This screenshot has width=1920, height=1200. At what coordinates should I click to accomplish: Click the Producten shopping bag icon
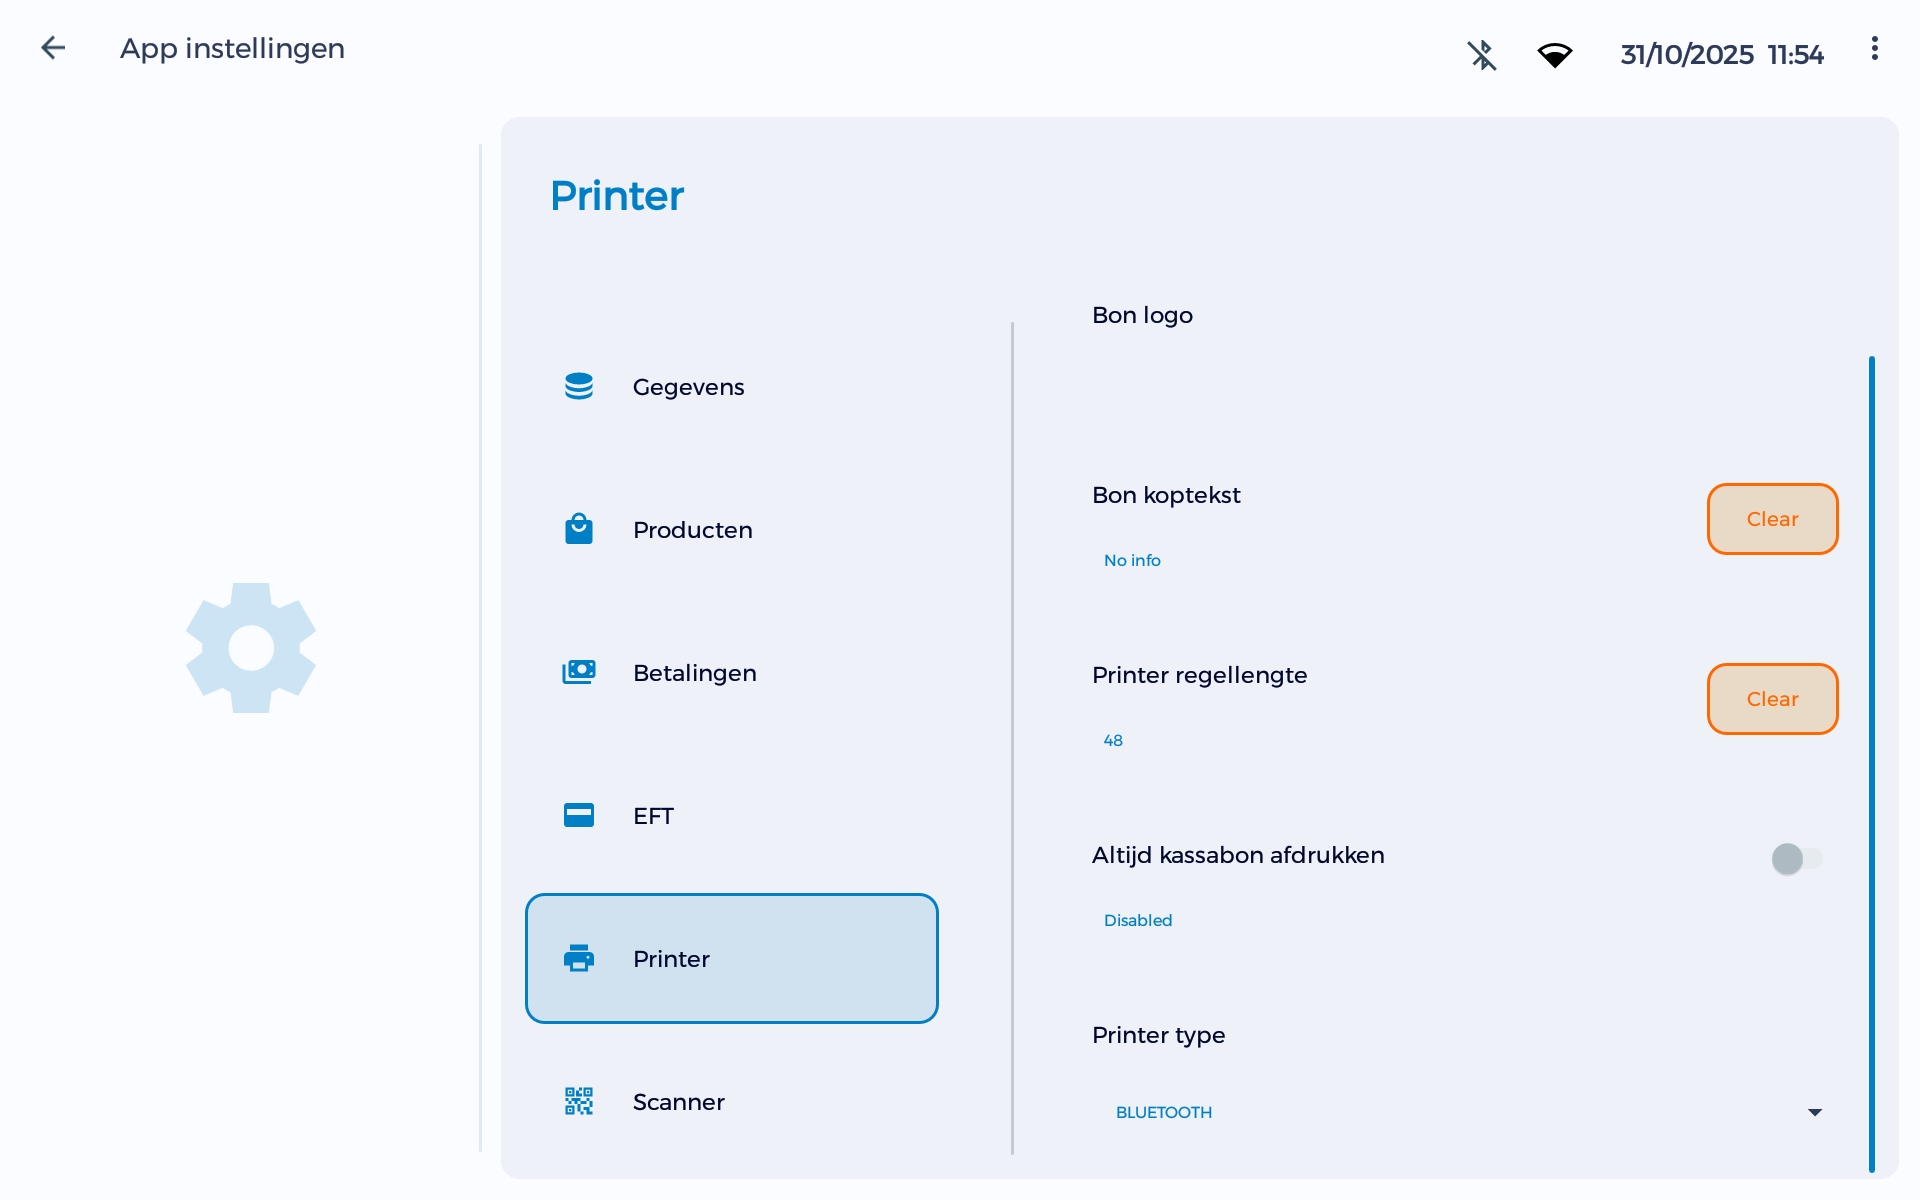pos(580,529)
